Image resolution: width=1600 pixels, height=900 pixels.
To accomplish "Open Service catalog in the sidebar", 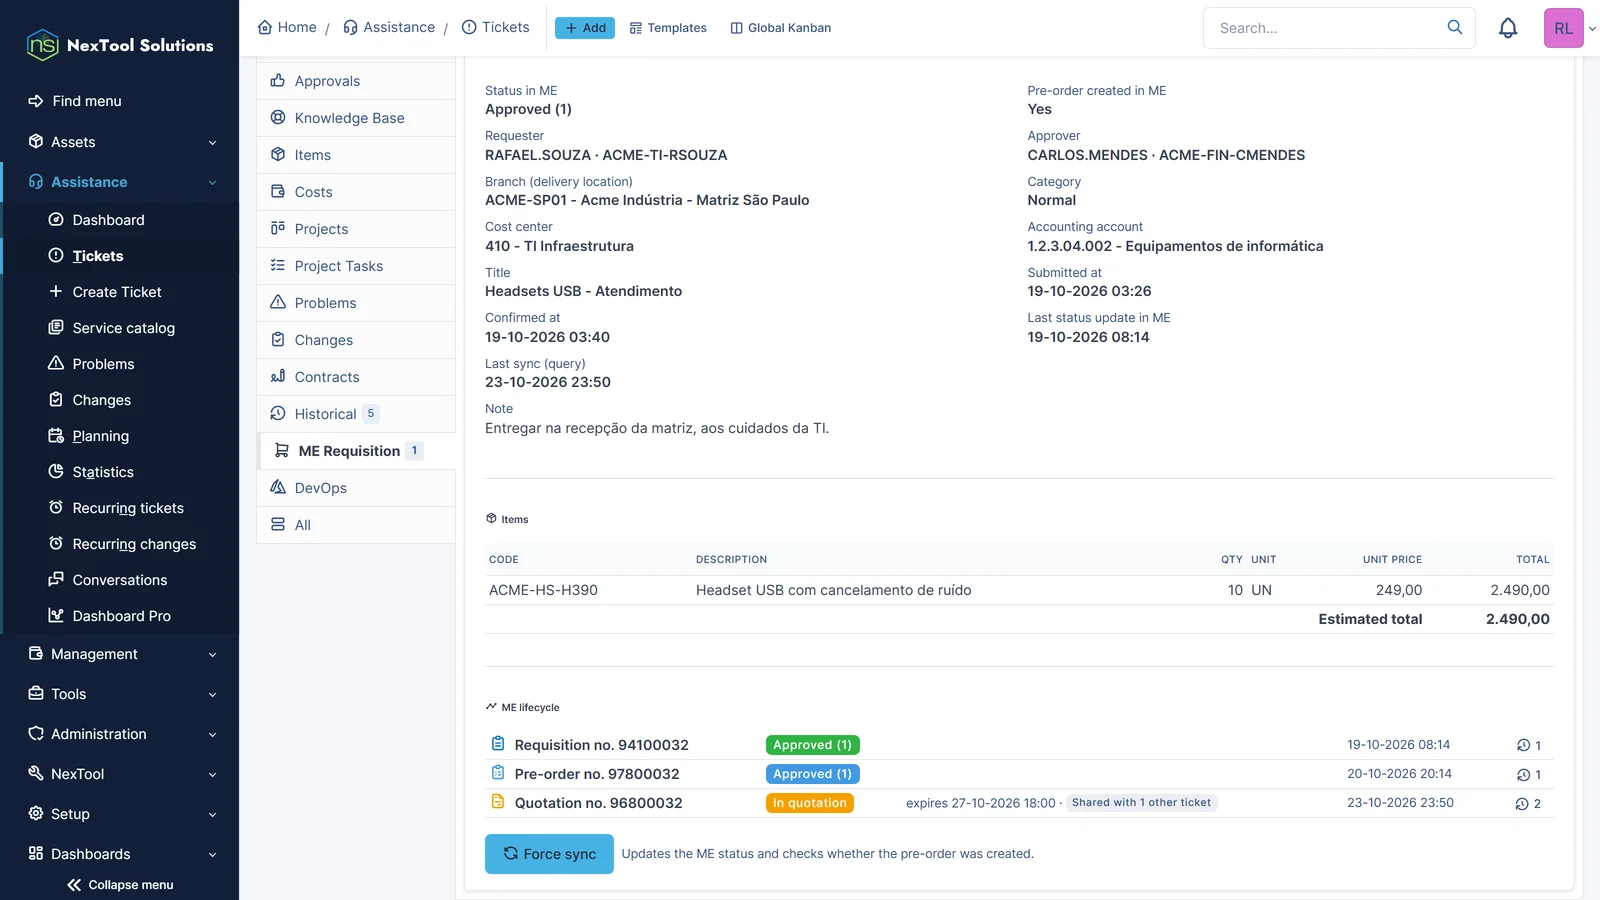I will tap(120, 328).
